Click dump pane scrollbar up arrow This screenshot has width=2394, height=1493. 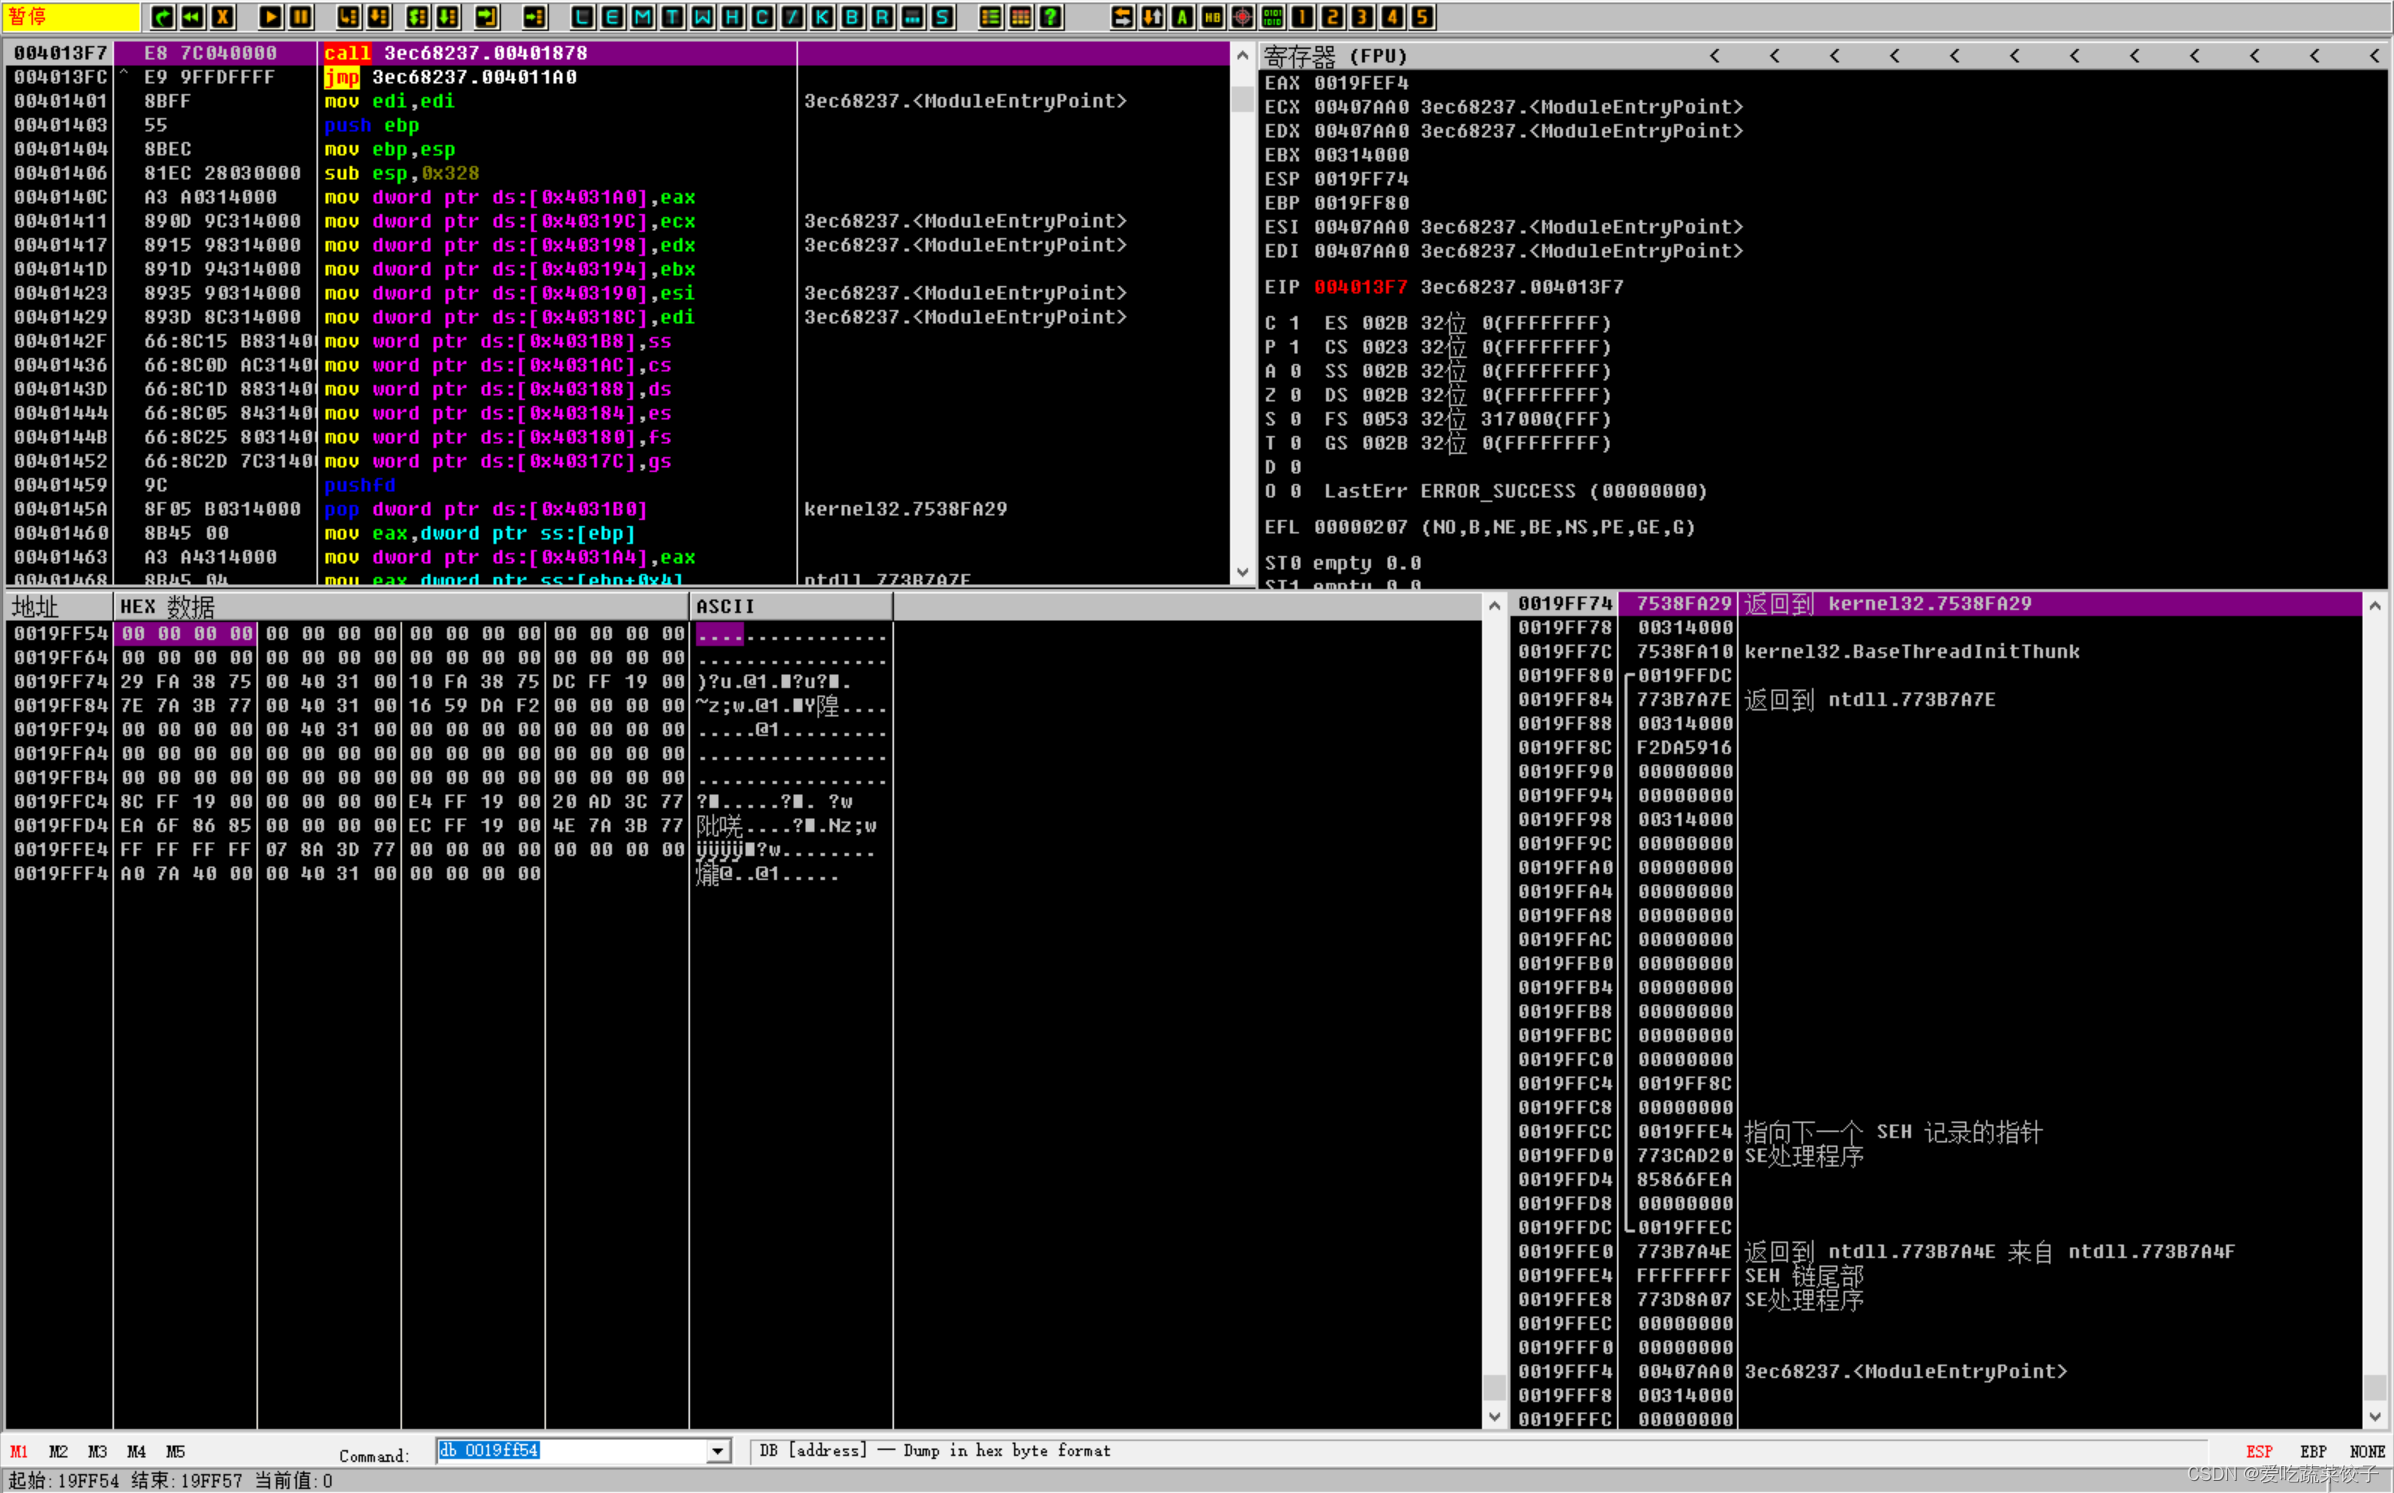tap(1494, 605)
